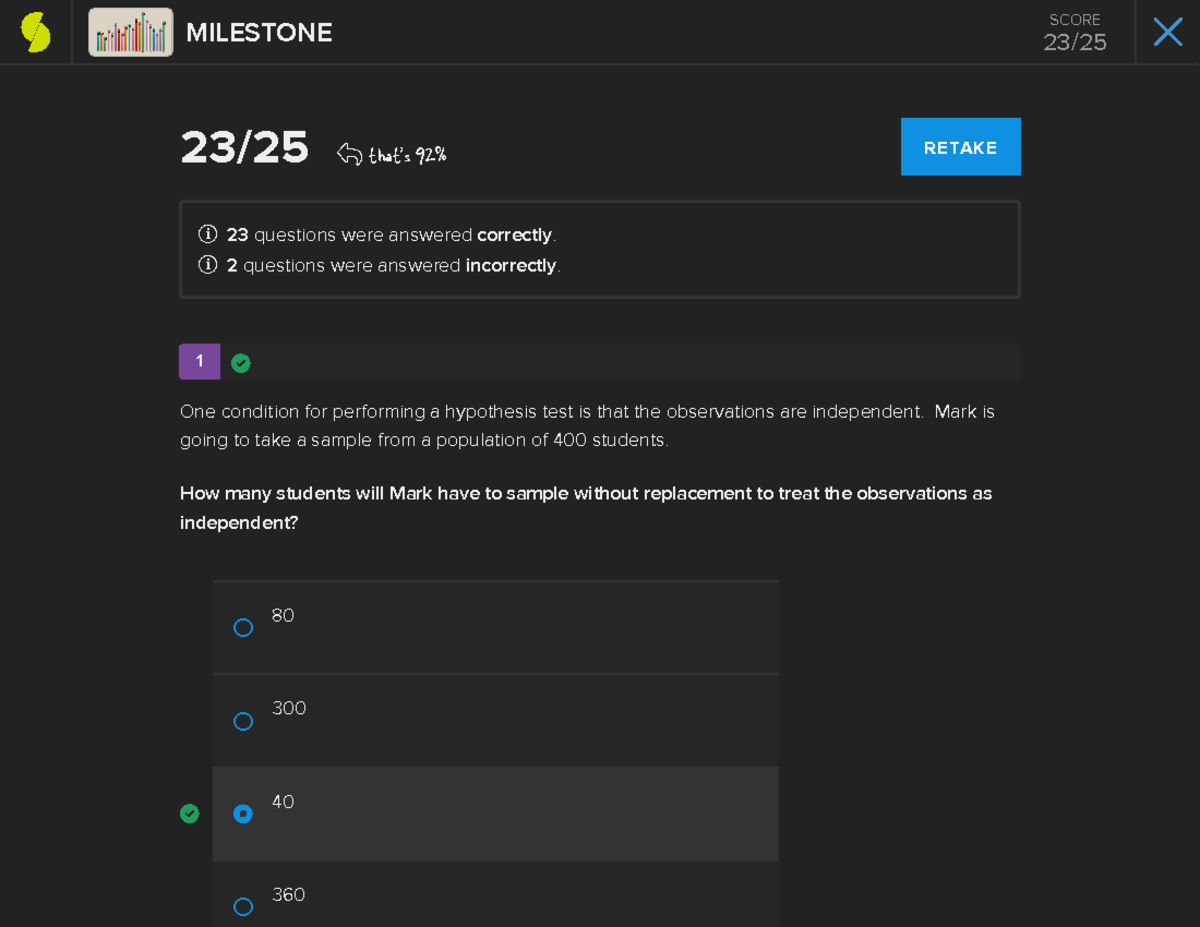Click the MILESTONE header title
1200x927 pixels.
click(x=259, y=33)
